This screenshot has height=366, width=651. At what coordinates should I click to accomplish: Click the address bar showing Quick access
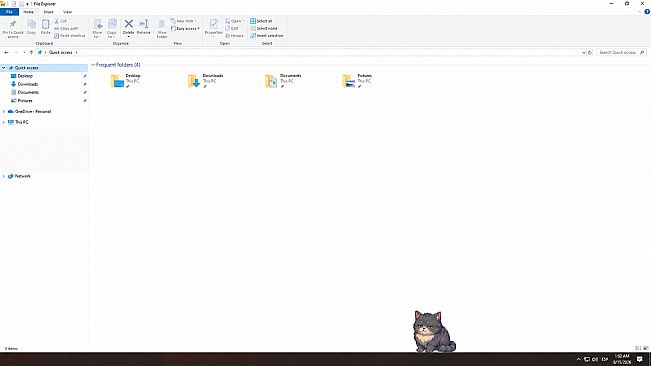pos(309,52)
